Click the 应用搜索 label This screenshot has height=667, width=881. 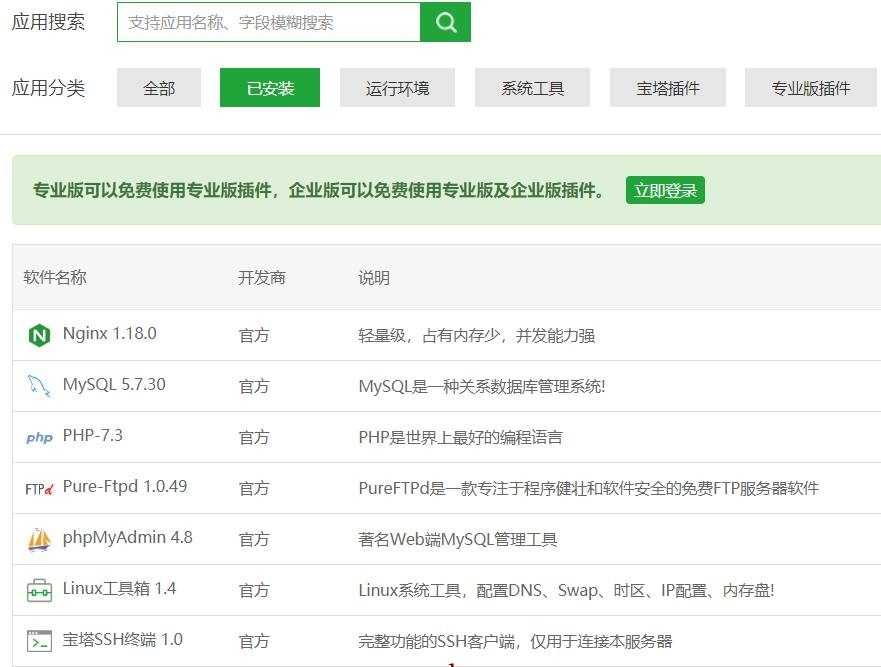(48, 22)
